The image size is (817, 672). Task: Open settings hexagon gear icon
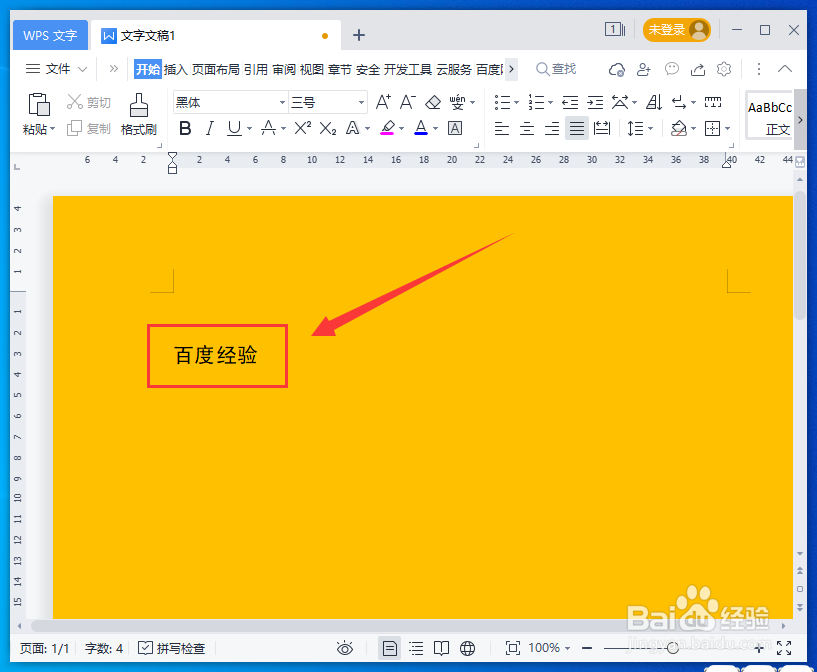coord(724,69)
